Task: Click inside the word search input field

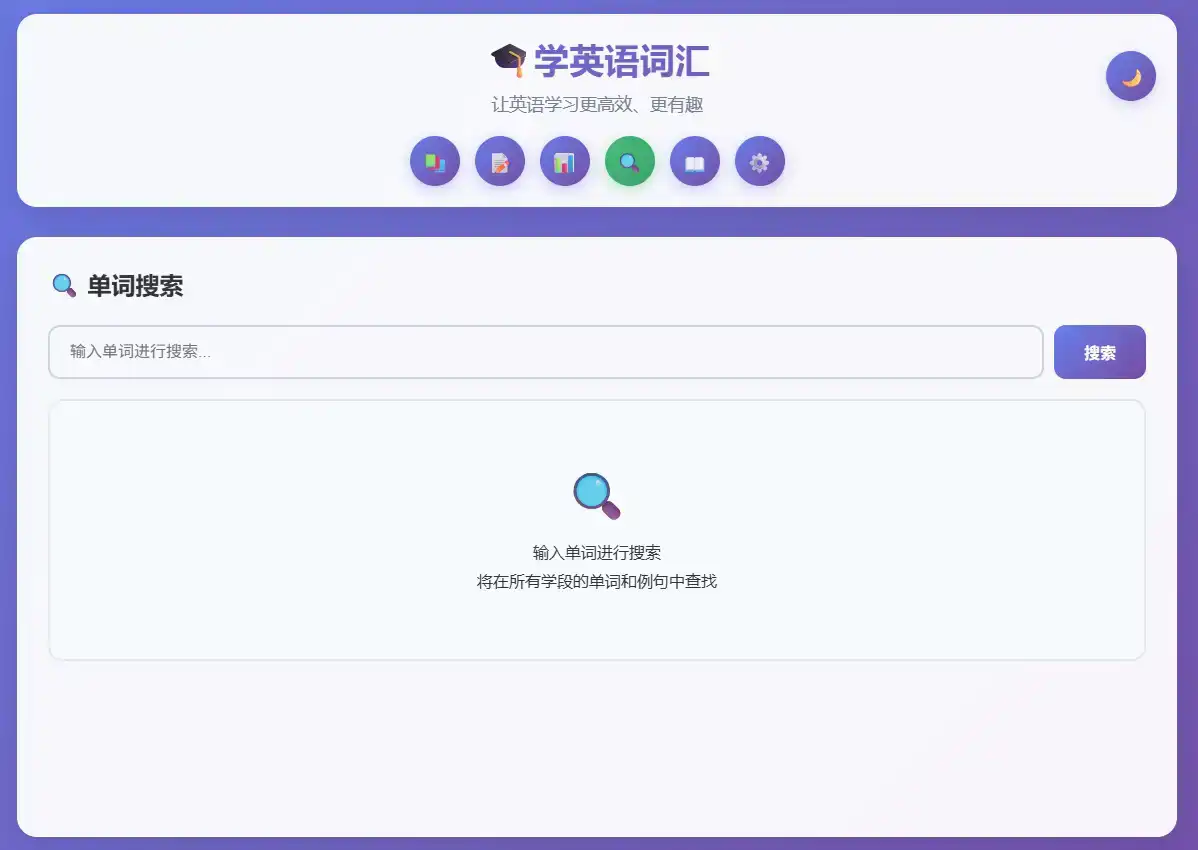Action: (x=545, y=352)
